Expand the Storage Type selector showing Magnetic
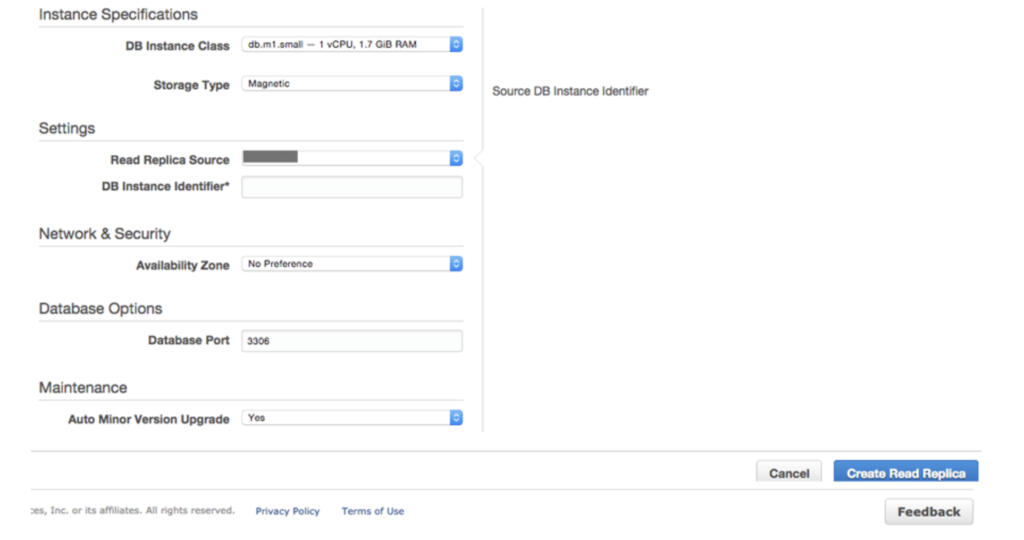Image resolution: width=1024 pixels, height=540 pixels. [345, 84]
